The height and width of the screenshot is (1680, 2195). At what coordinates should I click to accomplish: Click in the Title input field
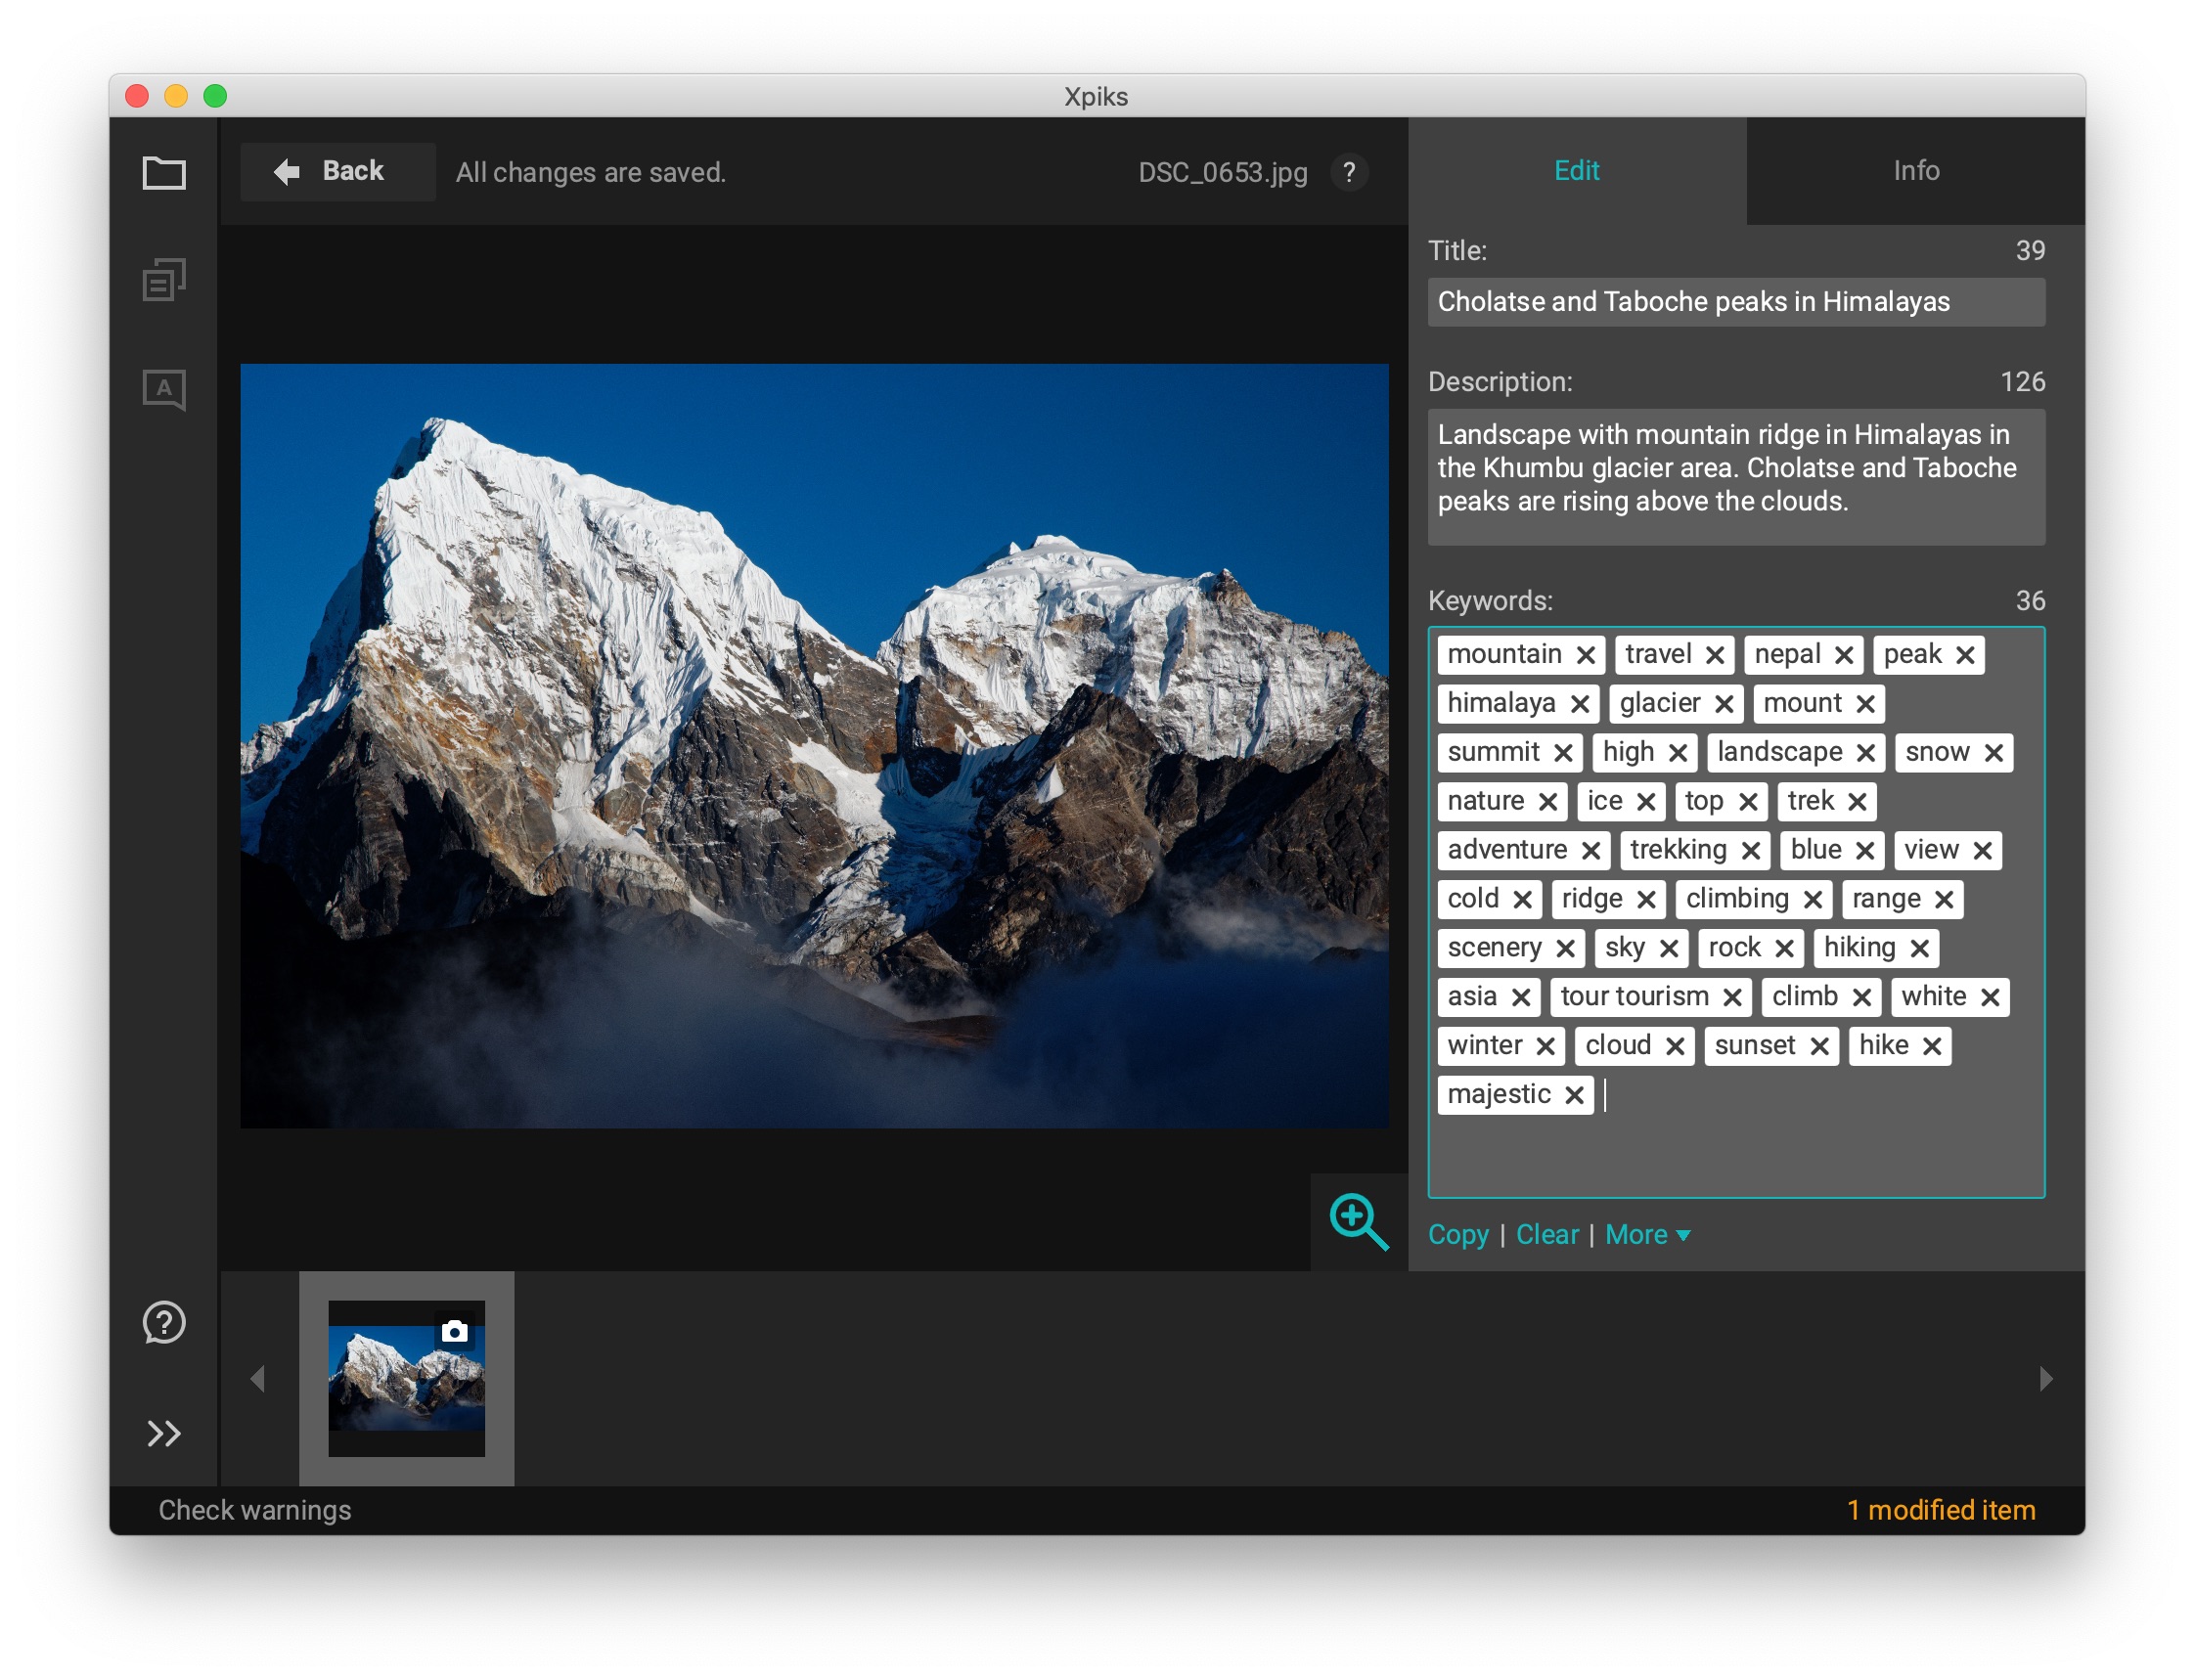pos(1736,302)
